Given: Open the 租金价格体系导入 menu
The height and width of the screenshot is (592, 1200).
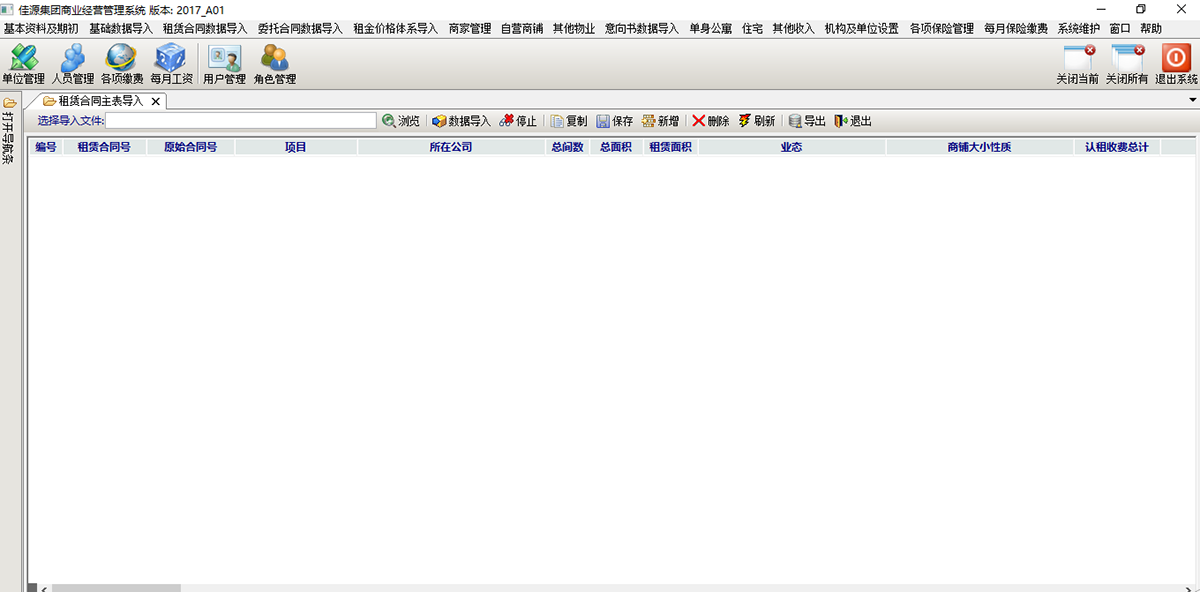Looking at the screenshot, I should 396,28.
